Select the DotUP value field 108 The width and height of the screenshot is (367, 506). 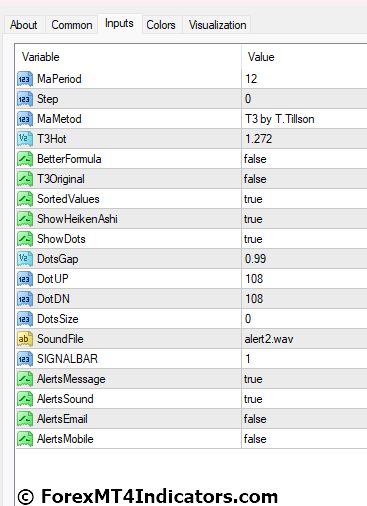tap(304, 279)
